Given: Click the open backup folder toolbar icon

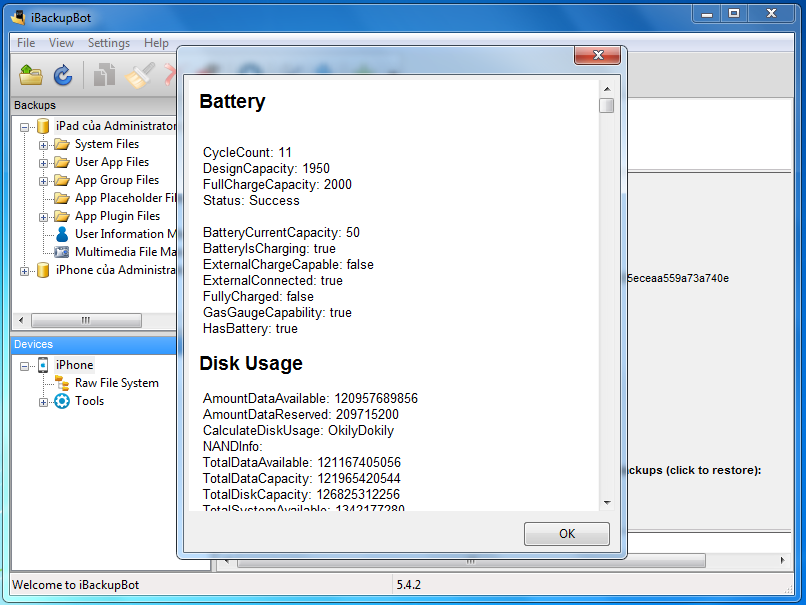Looking at the screenshot, I should tap(31, 75).
